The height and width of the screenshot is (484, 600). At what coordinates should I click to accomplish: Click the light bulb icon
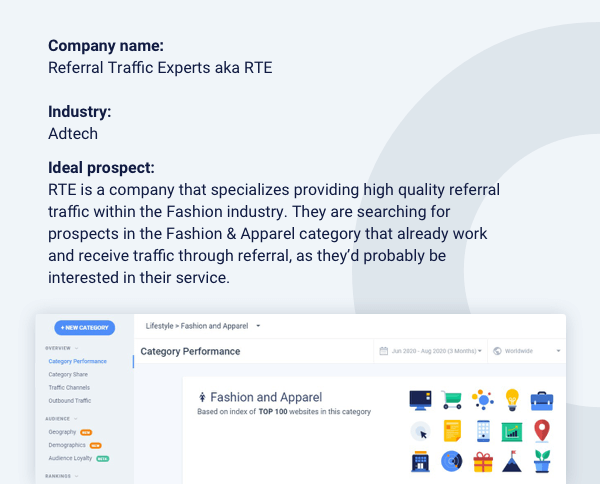(x=512, y=400)
